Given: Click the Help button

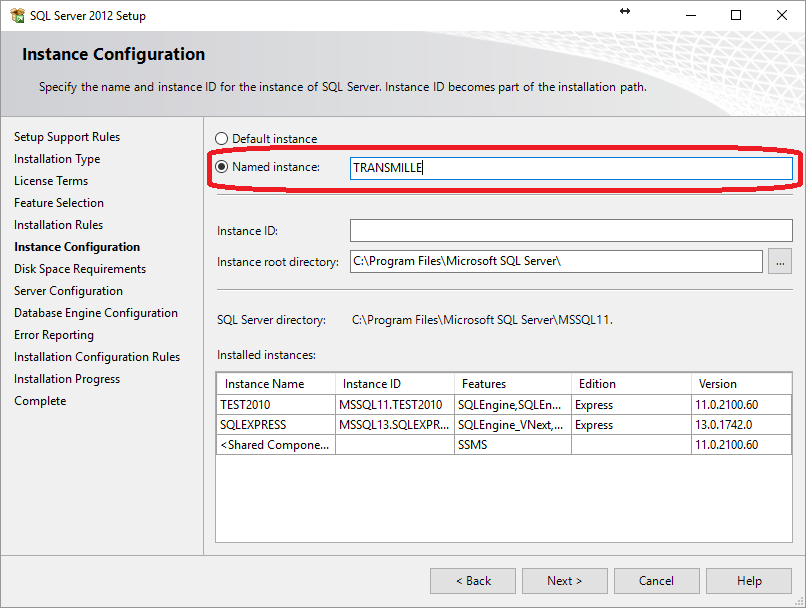Looking at the screenshot, I should (749, 581).
